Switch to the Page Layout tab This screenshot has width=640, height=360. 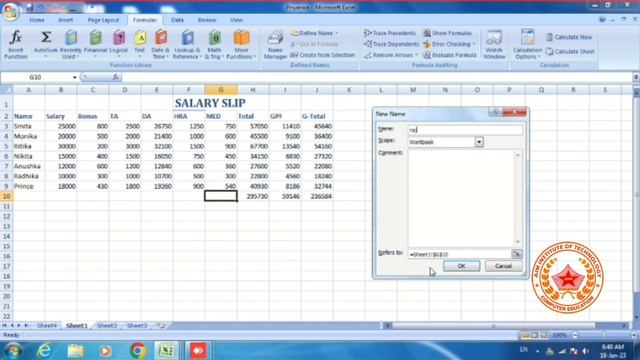(x=103, y=20)
